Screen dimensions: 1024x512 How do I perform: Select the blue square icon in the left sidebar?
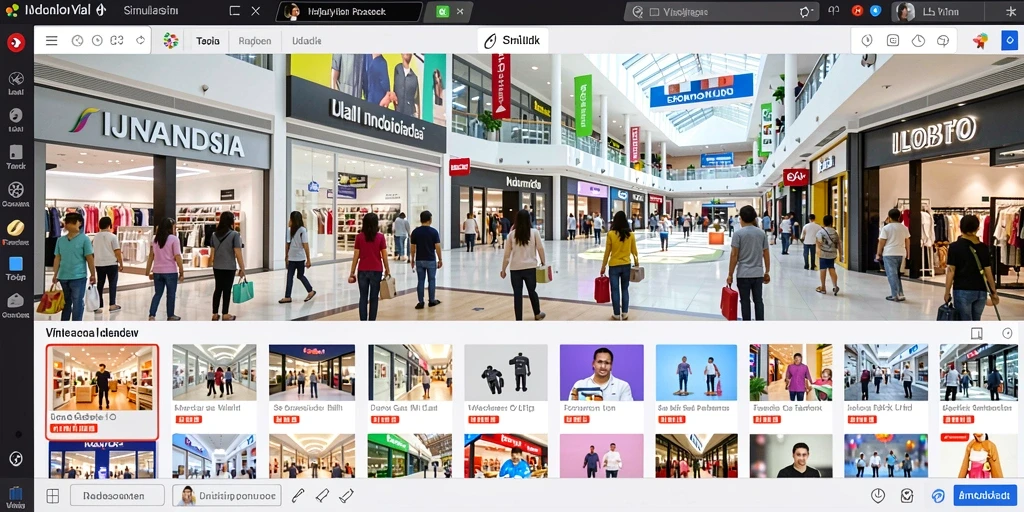point(16,264)
